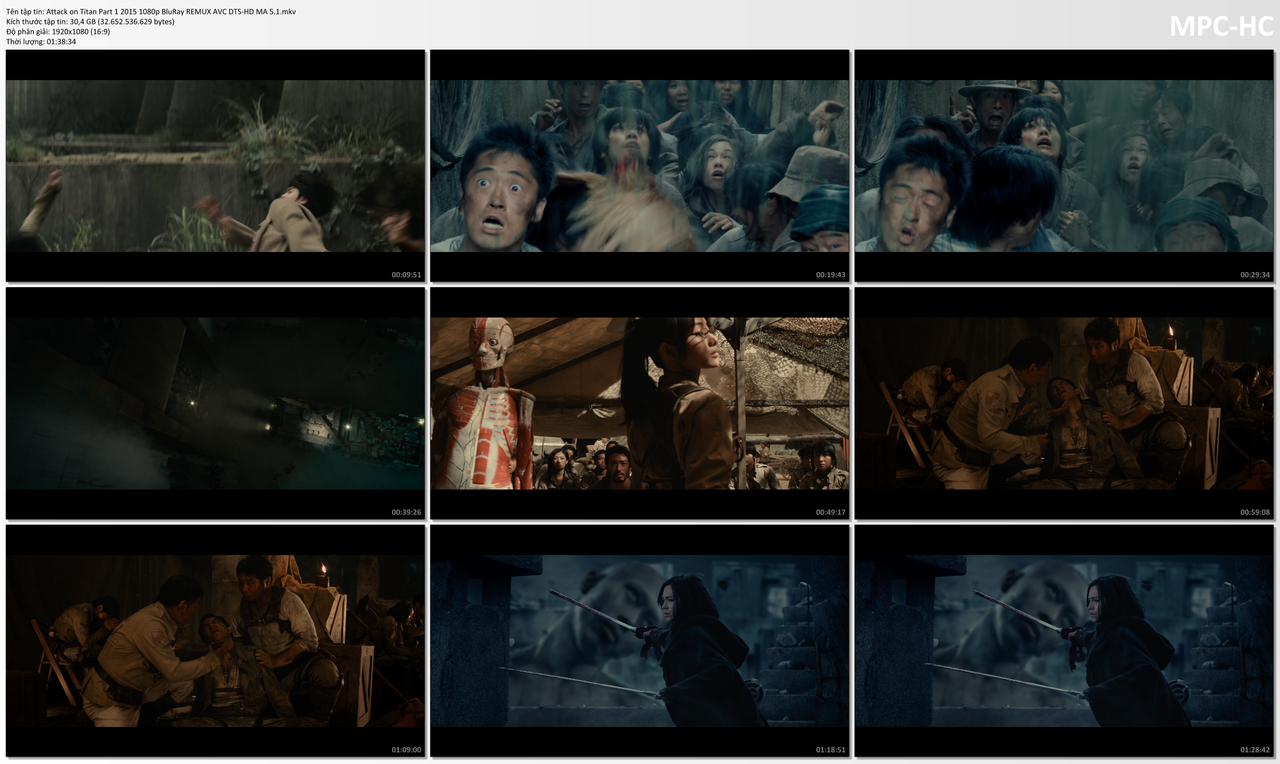Select the thumbnail stamped 01:28:42
Viewport: 1280px width, 764px height.
pyautogui.click(x=1064, y=641)
